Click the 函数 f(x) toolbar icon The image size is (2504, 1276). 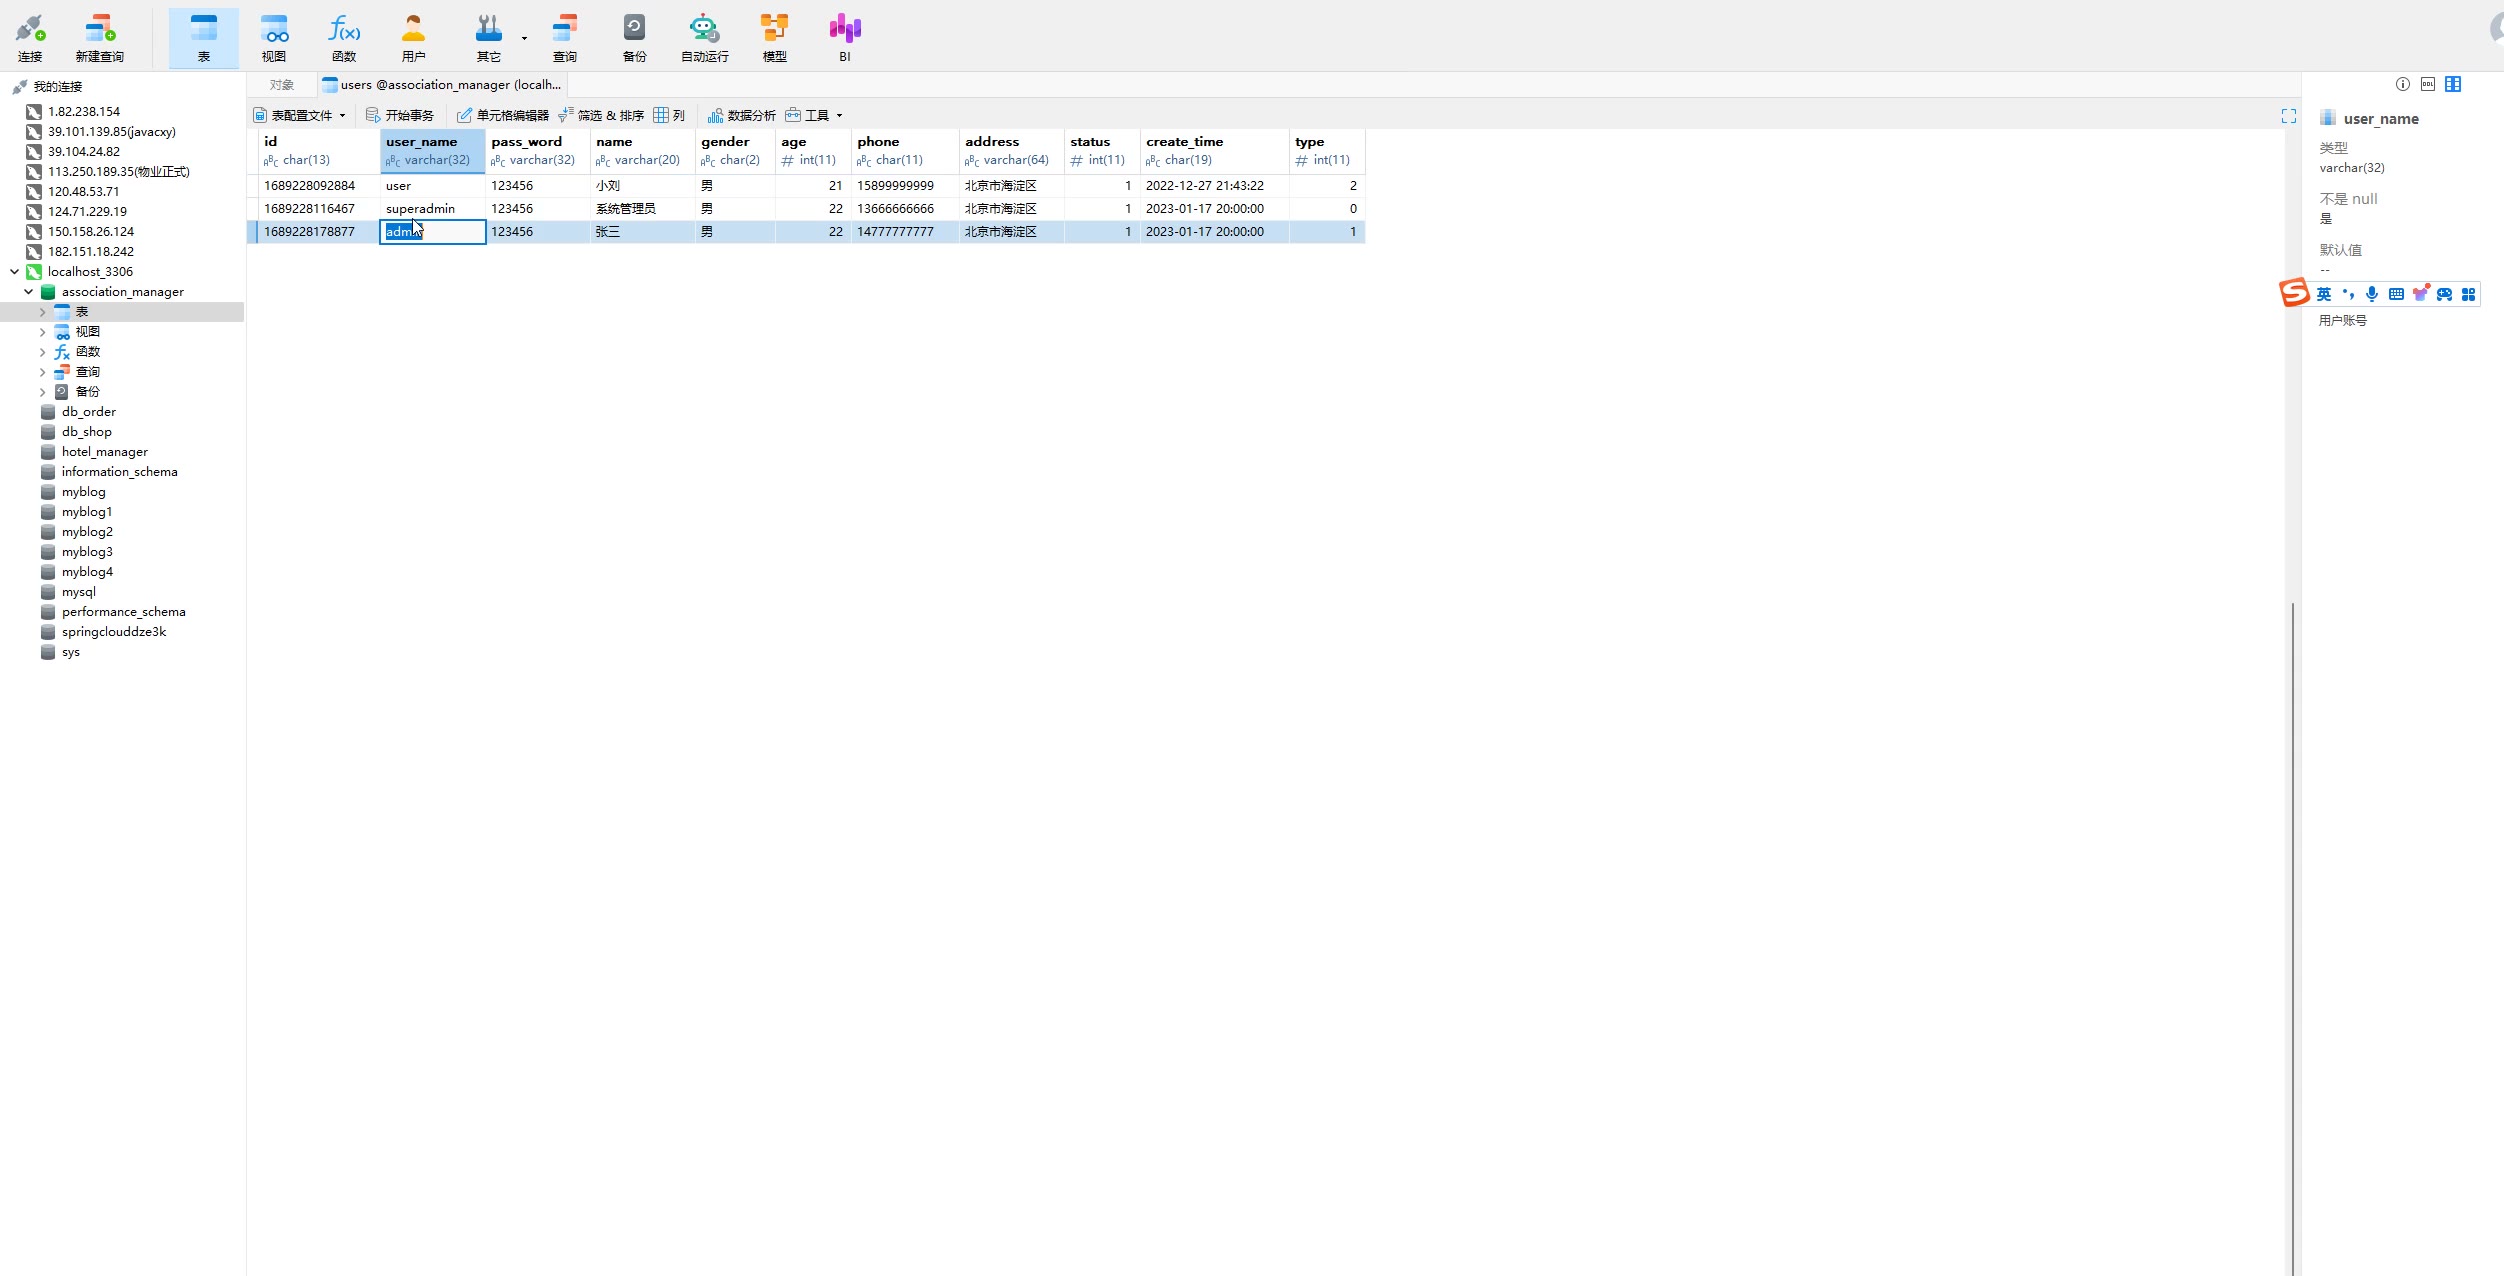[343, 38]
